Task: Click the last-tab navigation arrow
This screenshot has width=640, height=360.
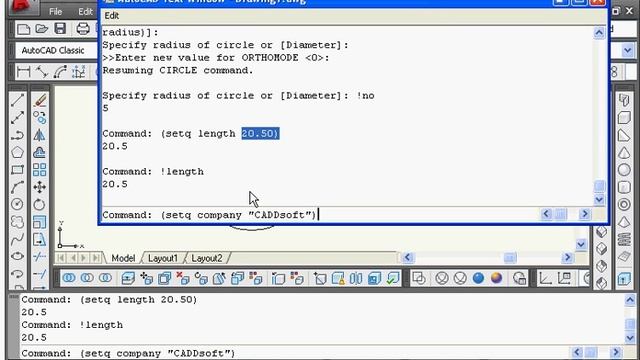Action: pos(96,258)
